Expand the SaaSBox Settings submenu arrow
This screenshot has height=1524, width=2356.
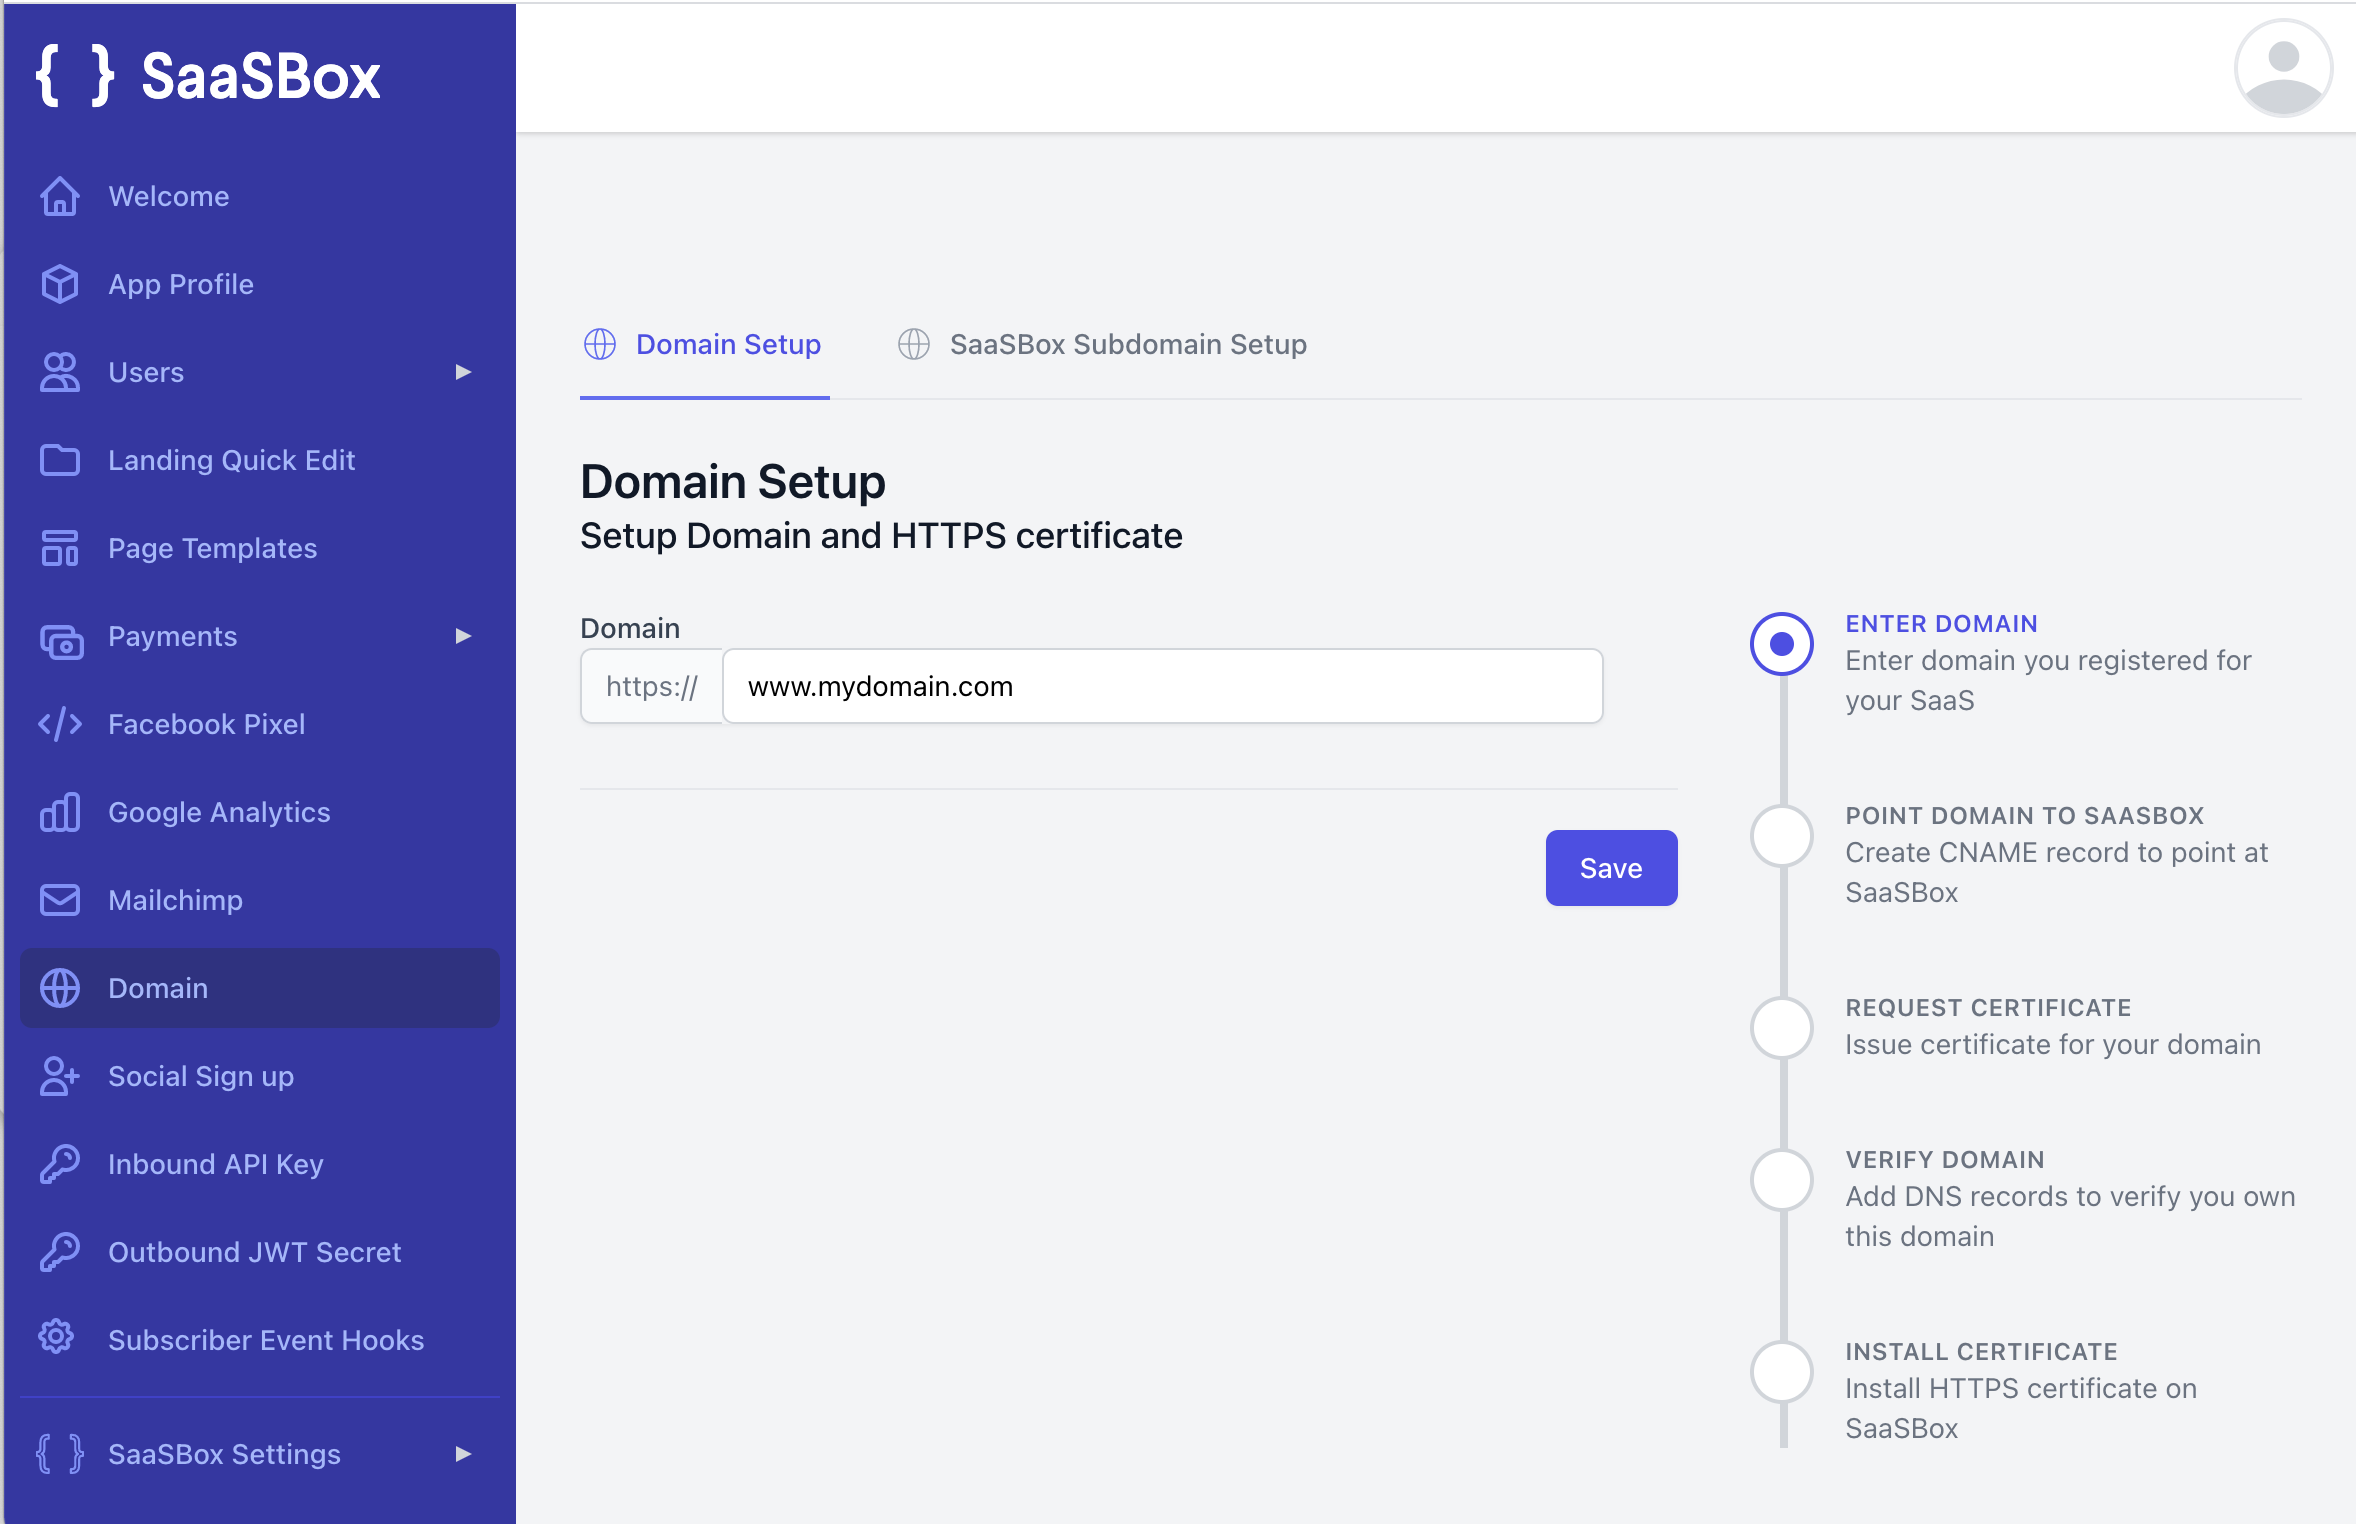pyautogui.click(x=463, y=1454)
